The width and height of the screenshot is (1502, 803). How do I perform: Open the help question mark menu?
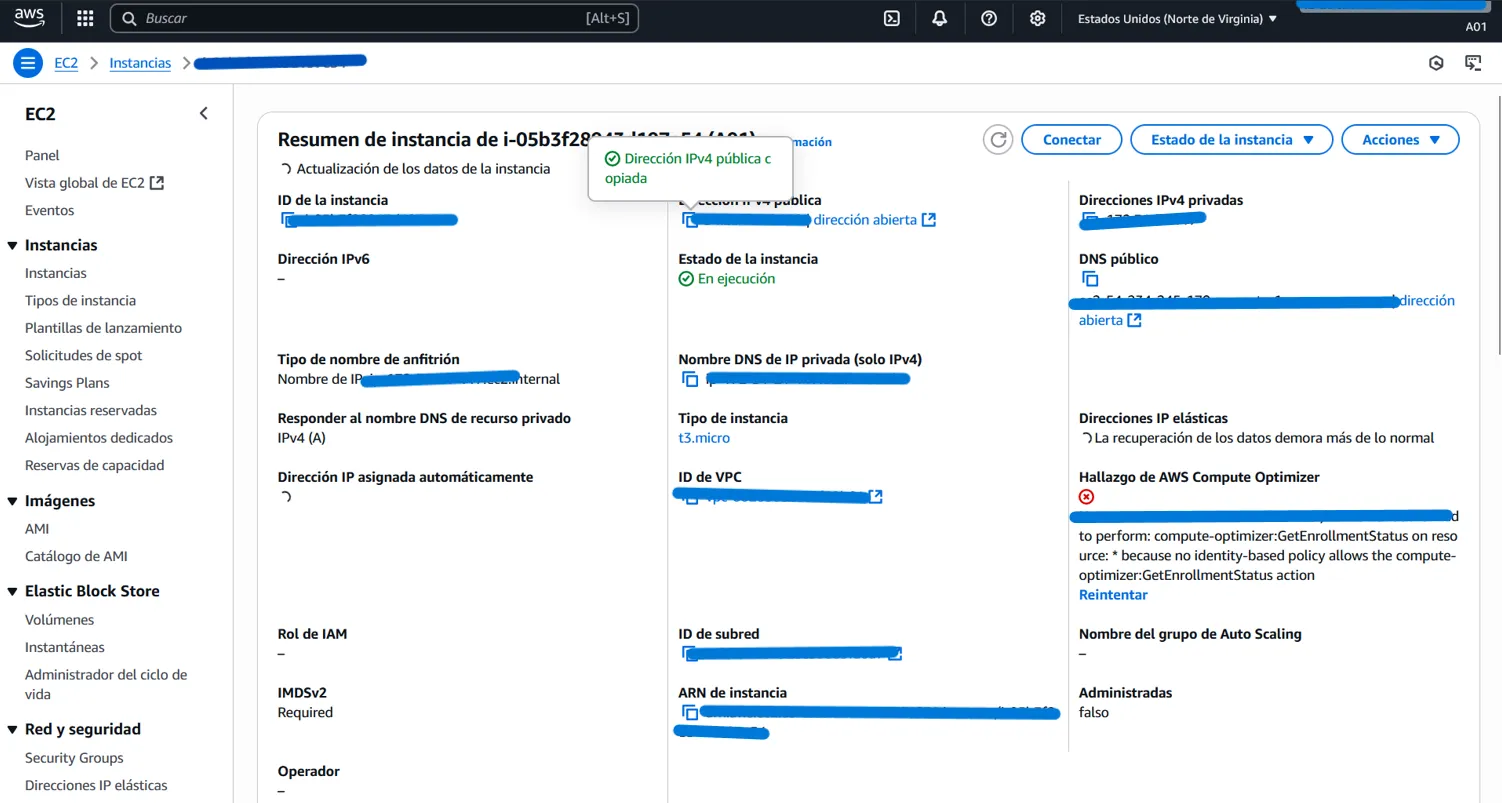coord(989,18)
